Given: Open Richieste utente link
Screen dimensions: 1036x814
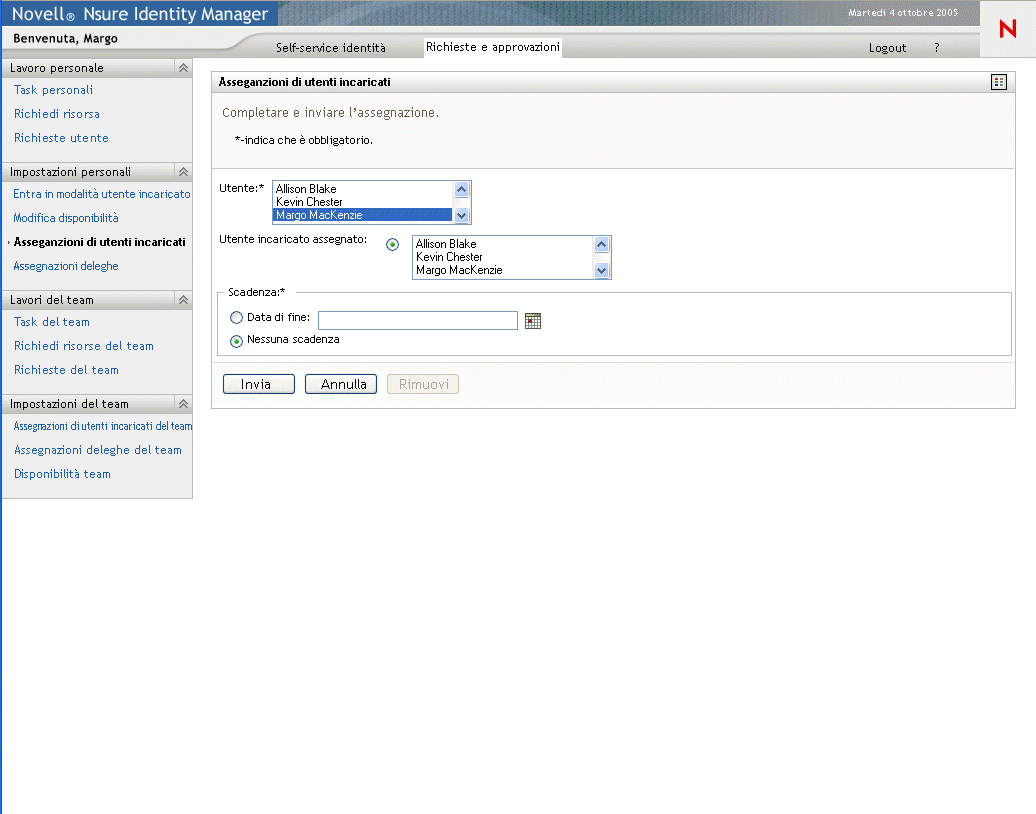Looking at the screenshot, I should 61,137.
